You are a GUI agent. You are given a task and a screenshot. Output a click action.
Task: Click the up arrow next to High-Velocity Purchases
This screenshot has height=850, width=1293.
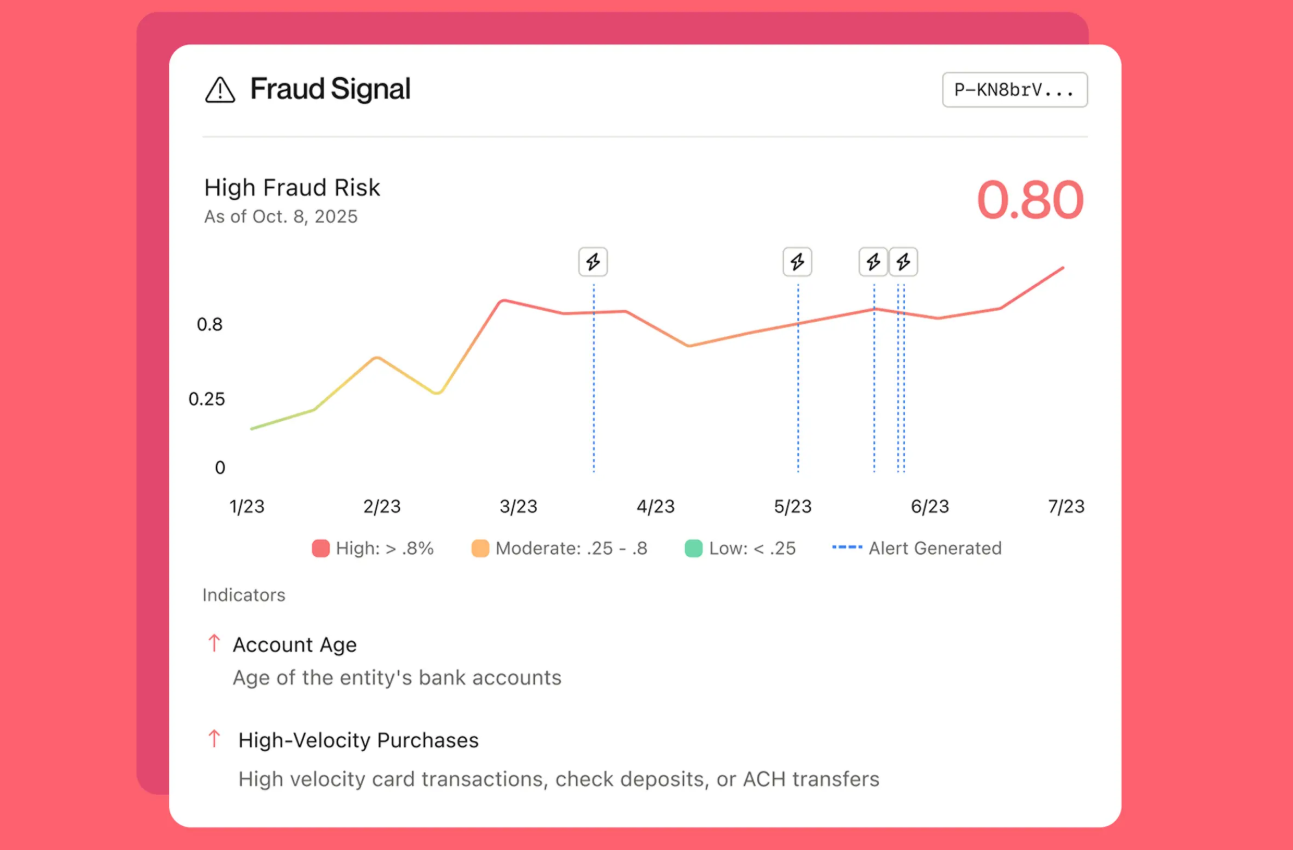point(213,739)
